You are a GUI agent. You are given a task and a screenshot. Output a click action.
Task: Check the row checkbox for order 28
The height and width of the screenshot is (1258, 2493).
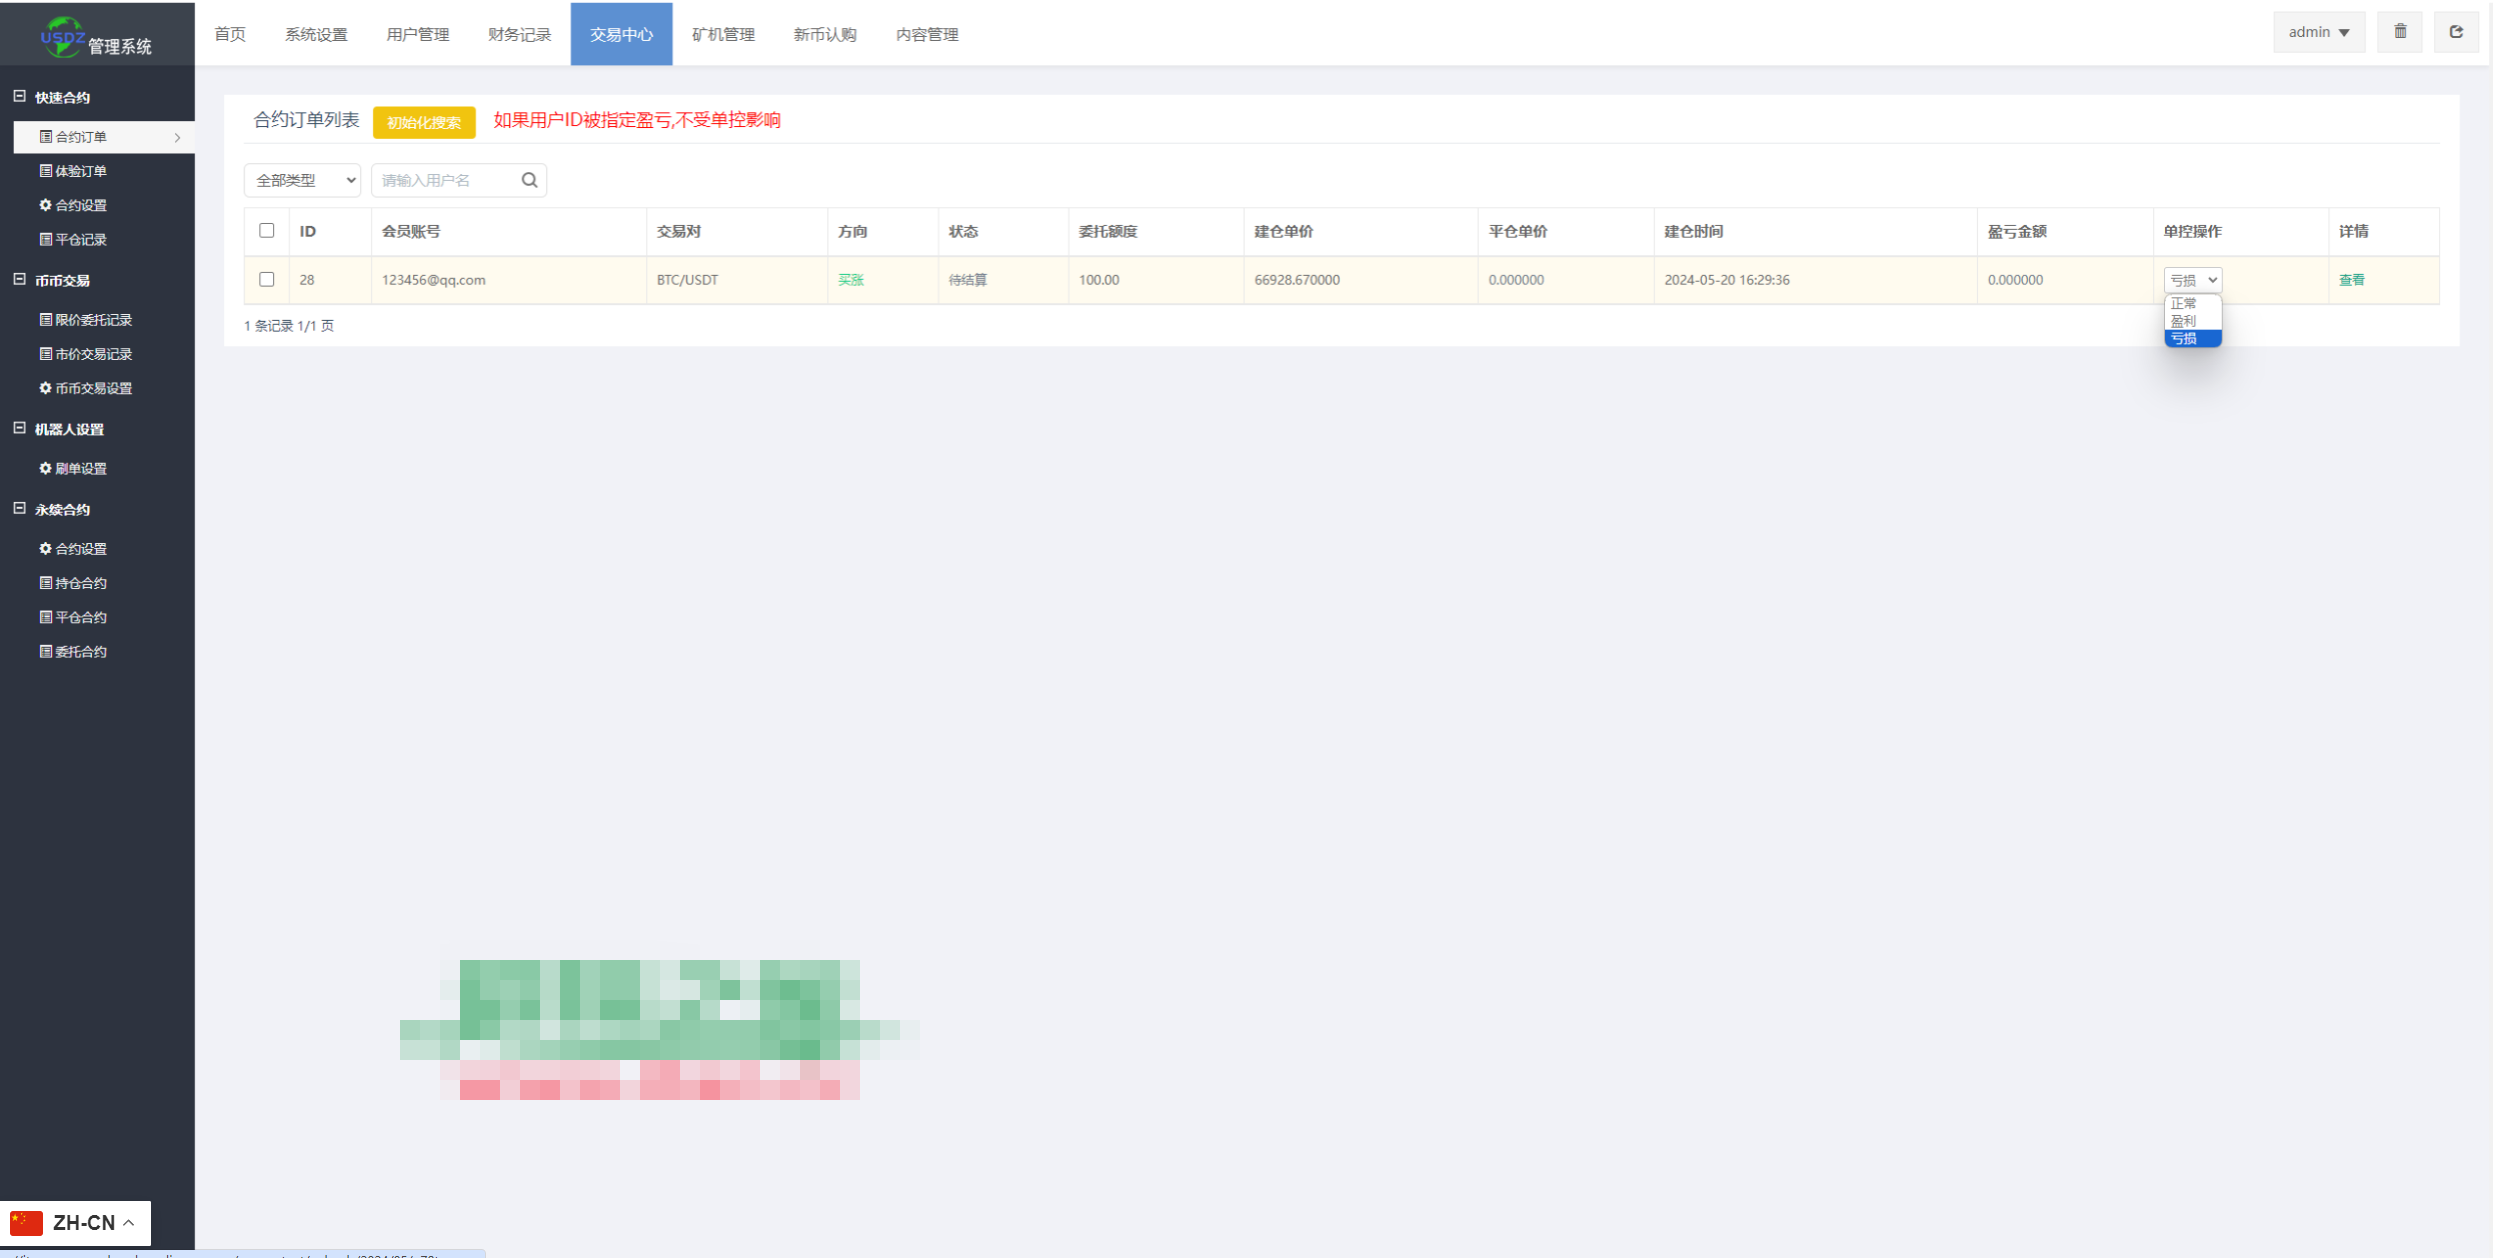(x=266, y=279)
